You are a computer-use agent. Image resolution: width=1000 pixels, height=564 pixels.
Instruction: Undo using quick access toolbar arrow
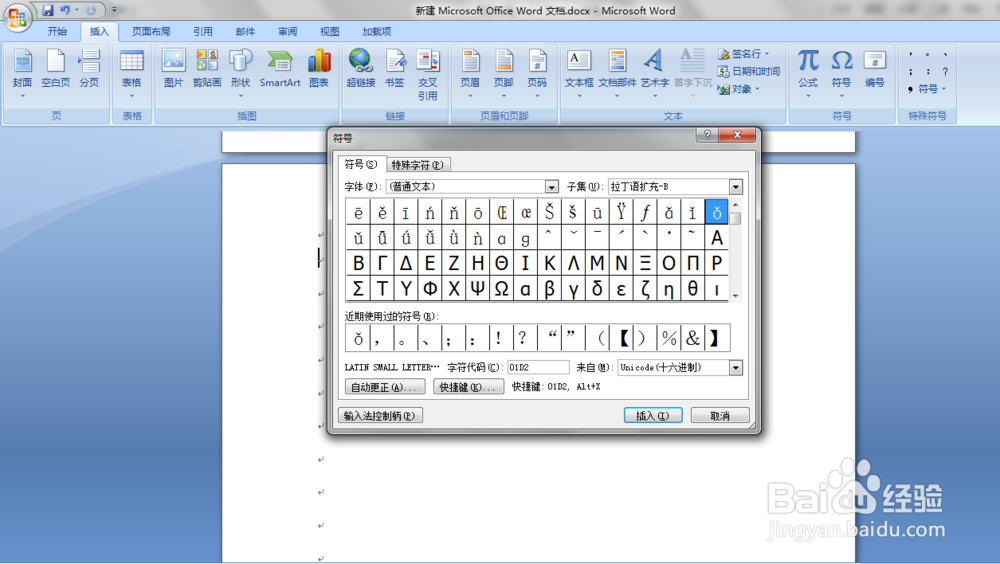pos(65,10)
